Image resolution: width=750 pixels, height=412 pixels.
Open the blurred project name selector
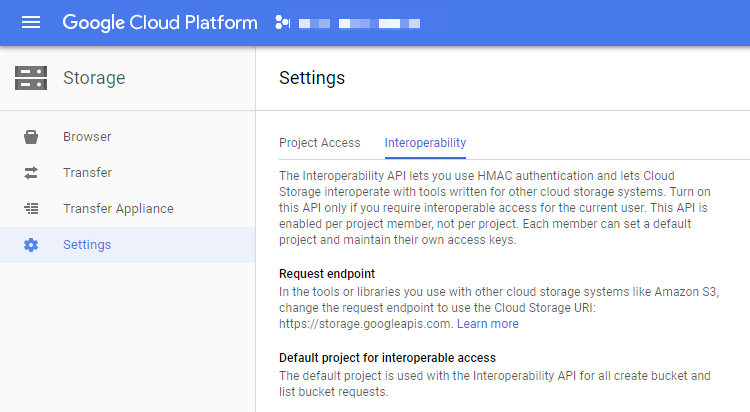(x=365, y=22)
